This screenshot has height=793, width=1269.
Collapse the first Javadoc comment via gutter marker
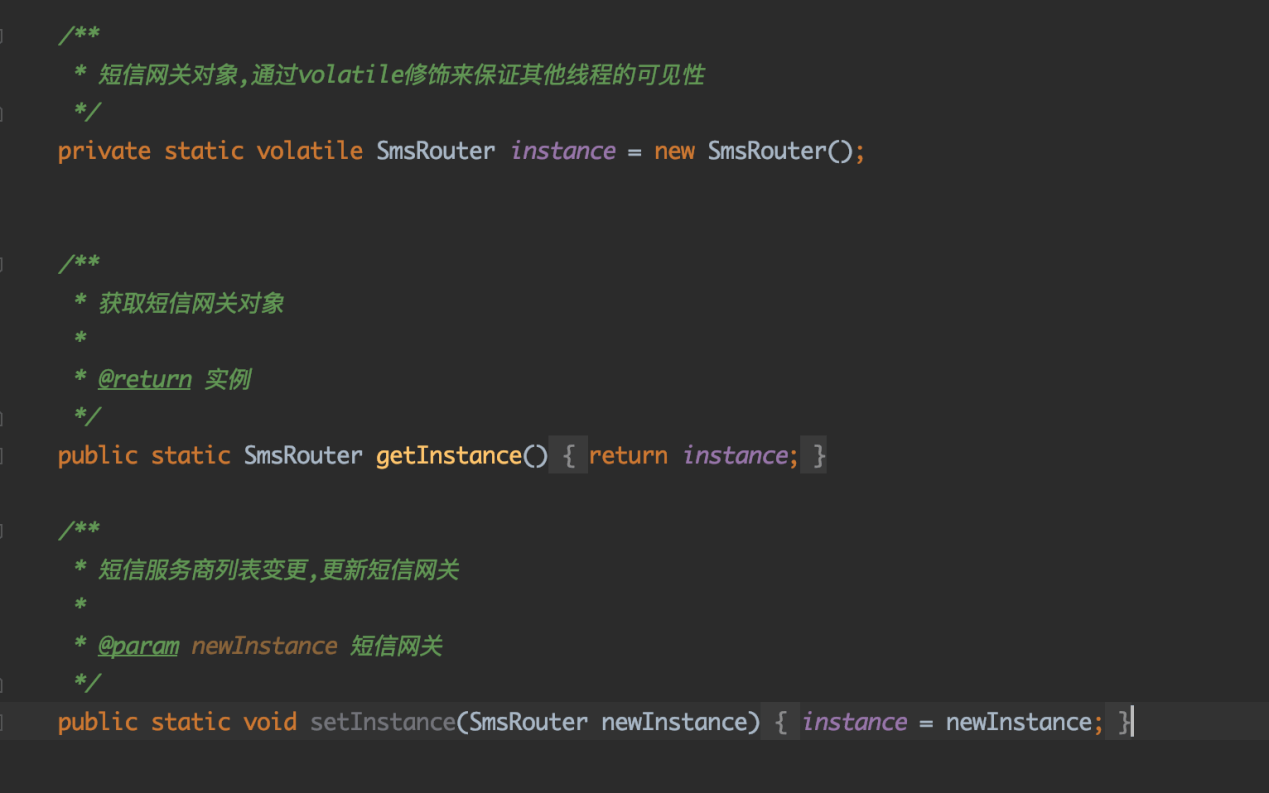[x=1, y=36]
